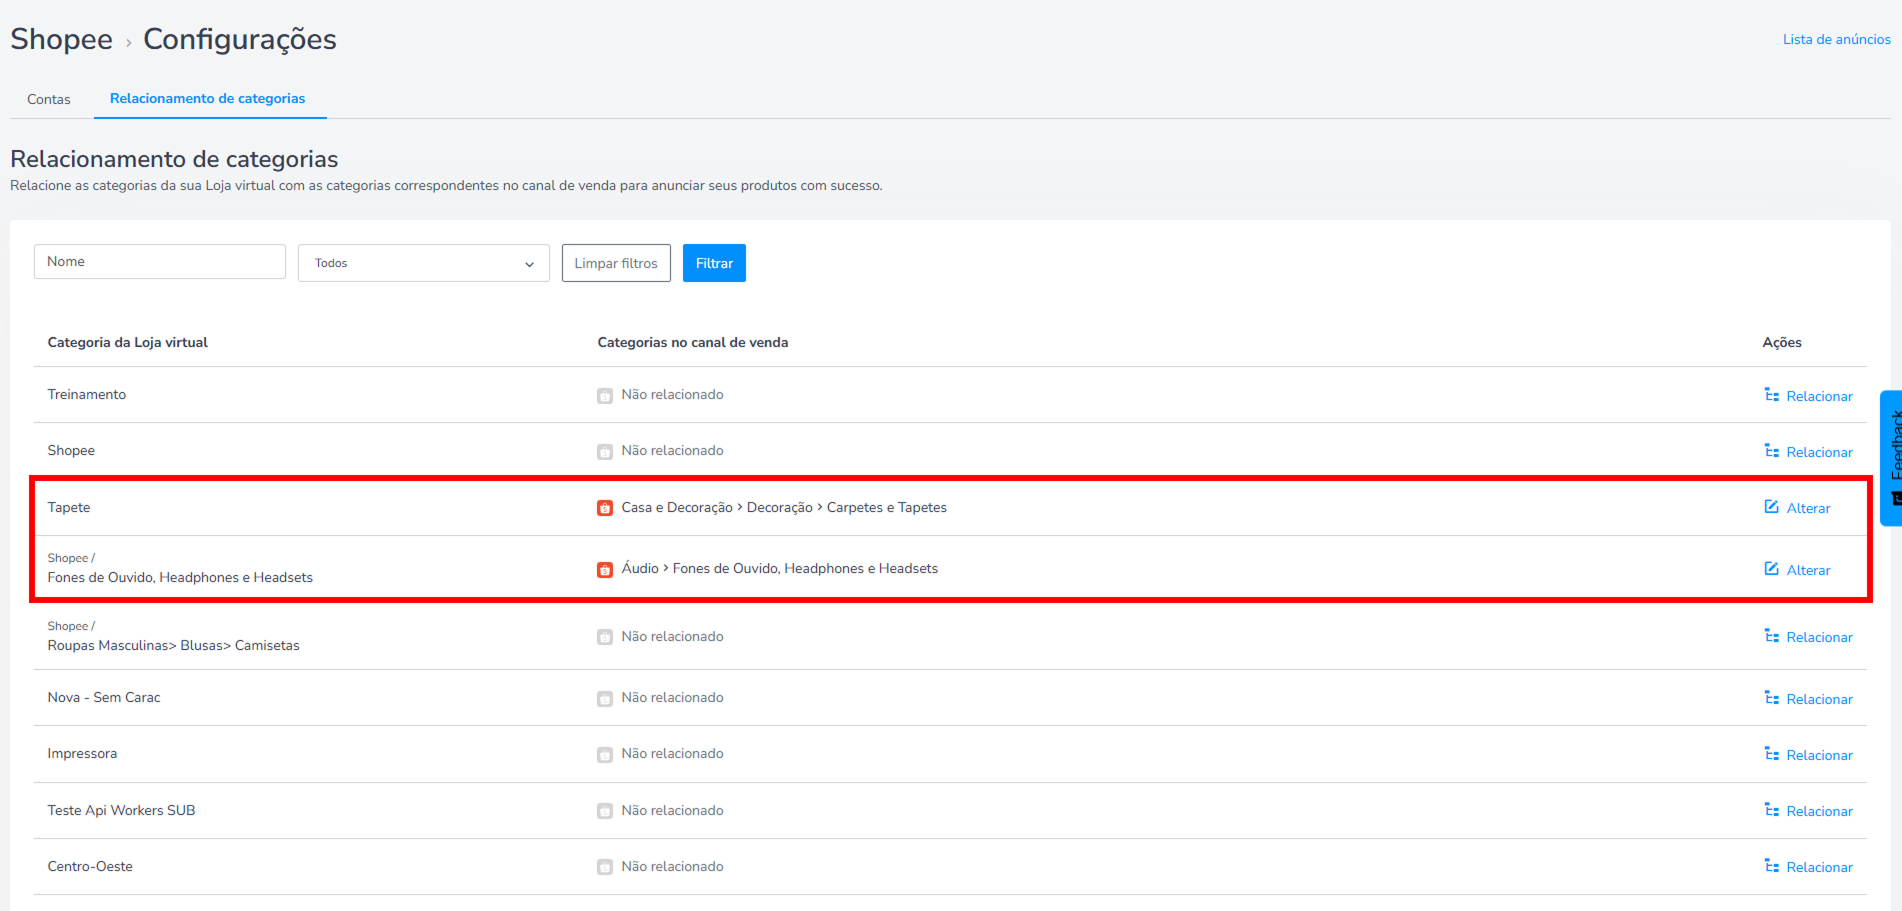
Task: Click the Limpar filtros button
Action: (x=616, y=263)
